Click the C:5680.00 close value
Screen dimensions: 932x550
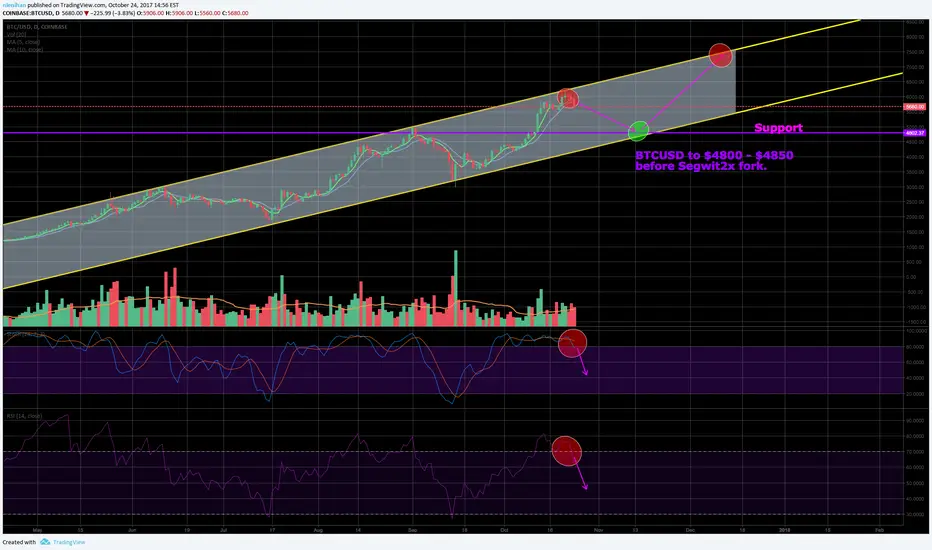[235, 13]
